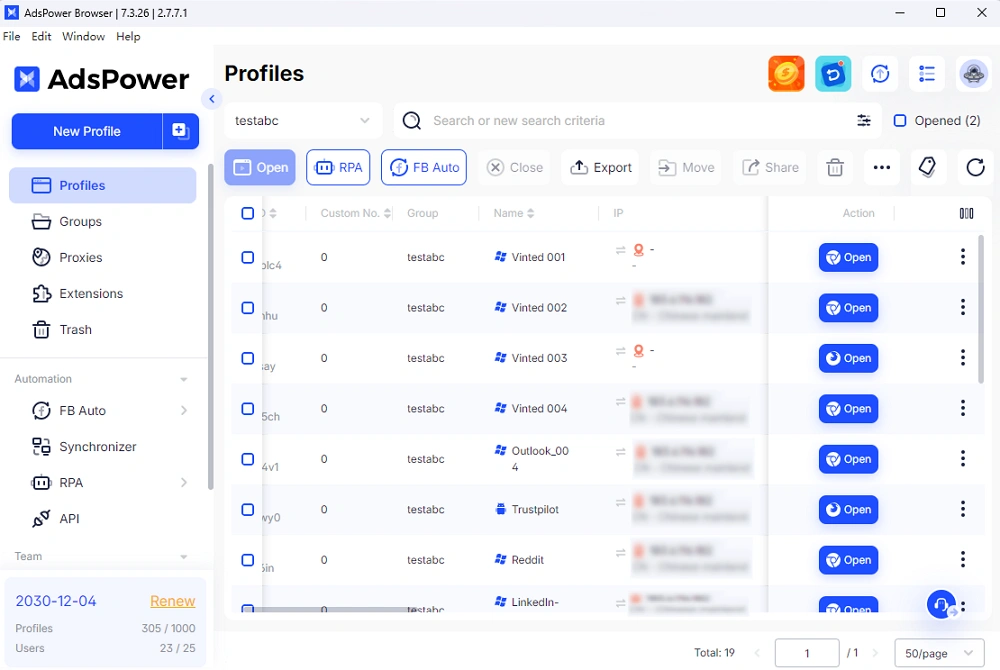Open the three-dot menu for Vinted 002
The width and height of the screenshot is (1000, 670).
pos(962,308)
